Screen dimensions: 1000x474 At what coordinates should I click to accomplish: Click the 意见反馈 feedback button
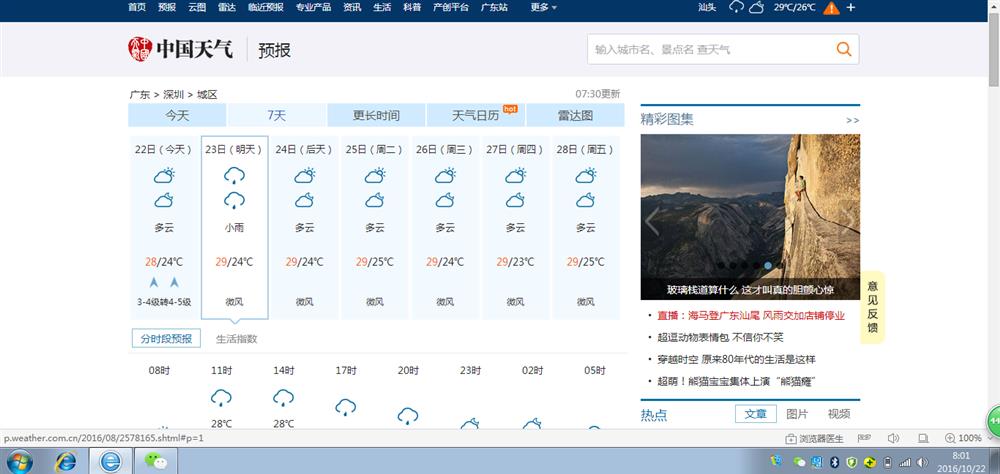point(872,307)
